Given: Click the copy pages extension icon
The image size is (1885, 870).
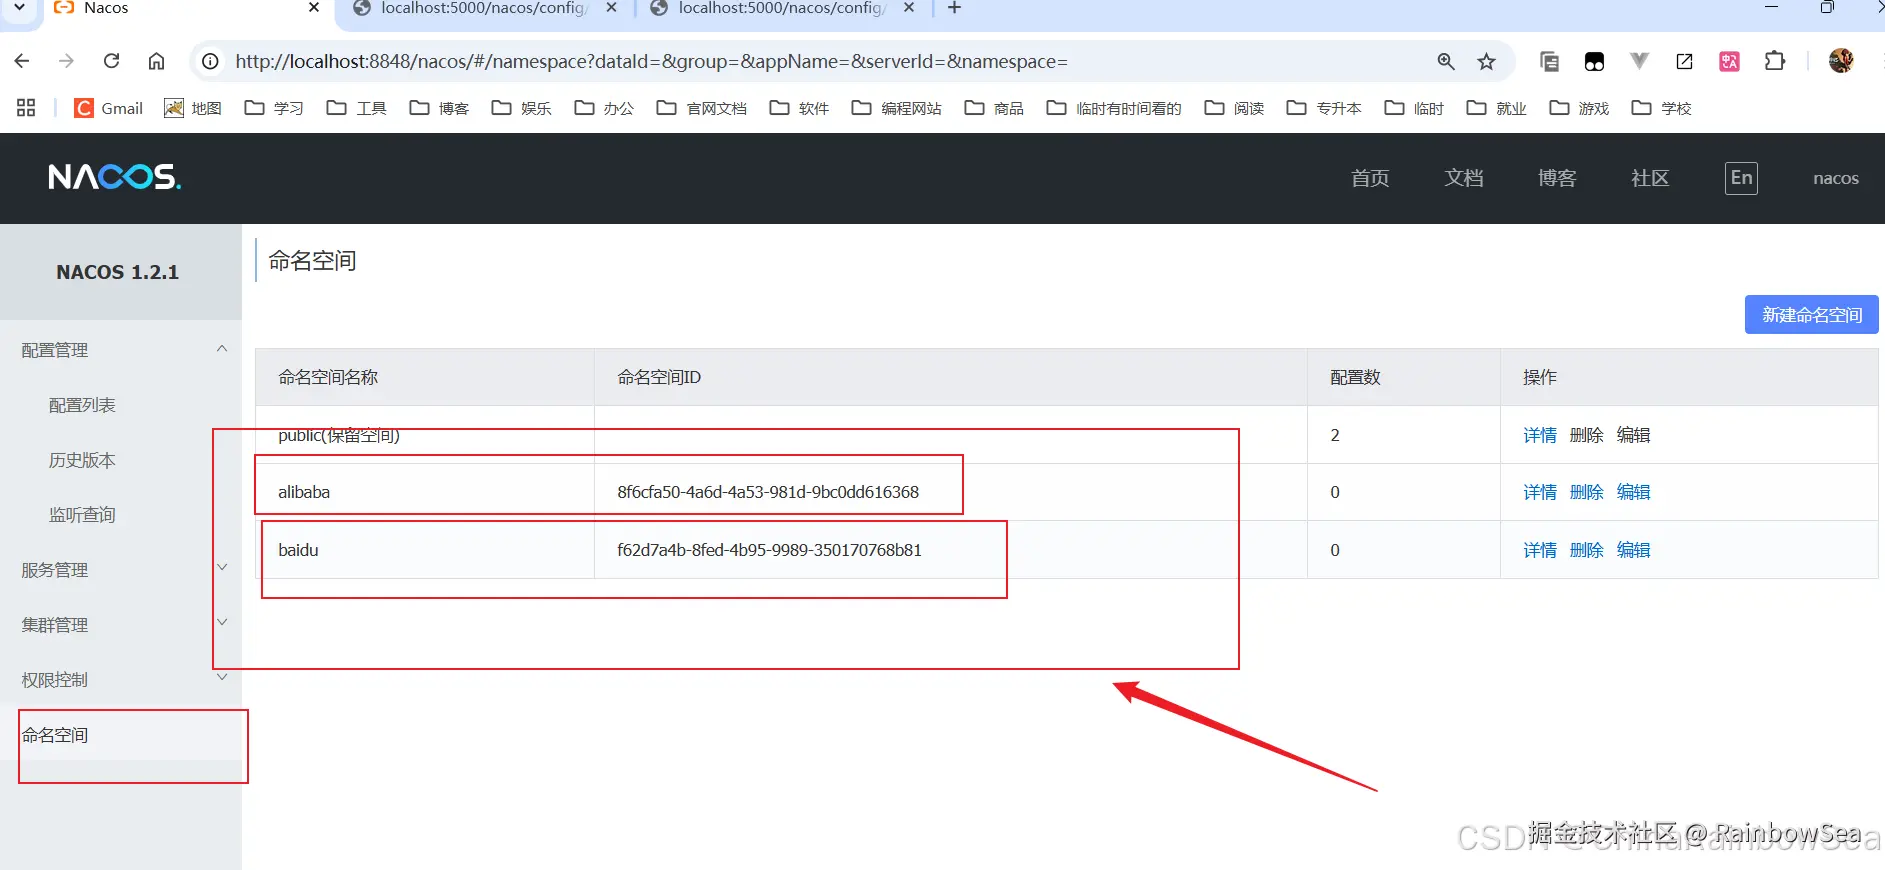Looking at the screenshot, I should (x=1549, y=61).
